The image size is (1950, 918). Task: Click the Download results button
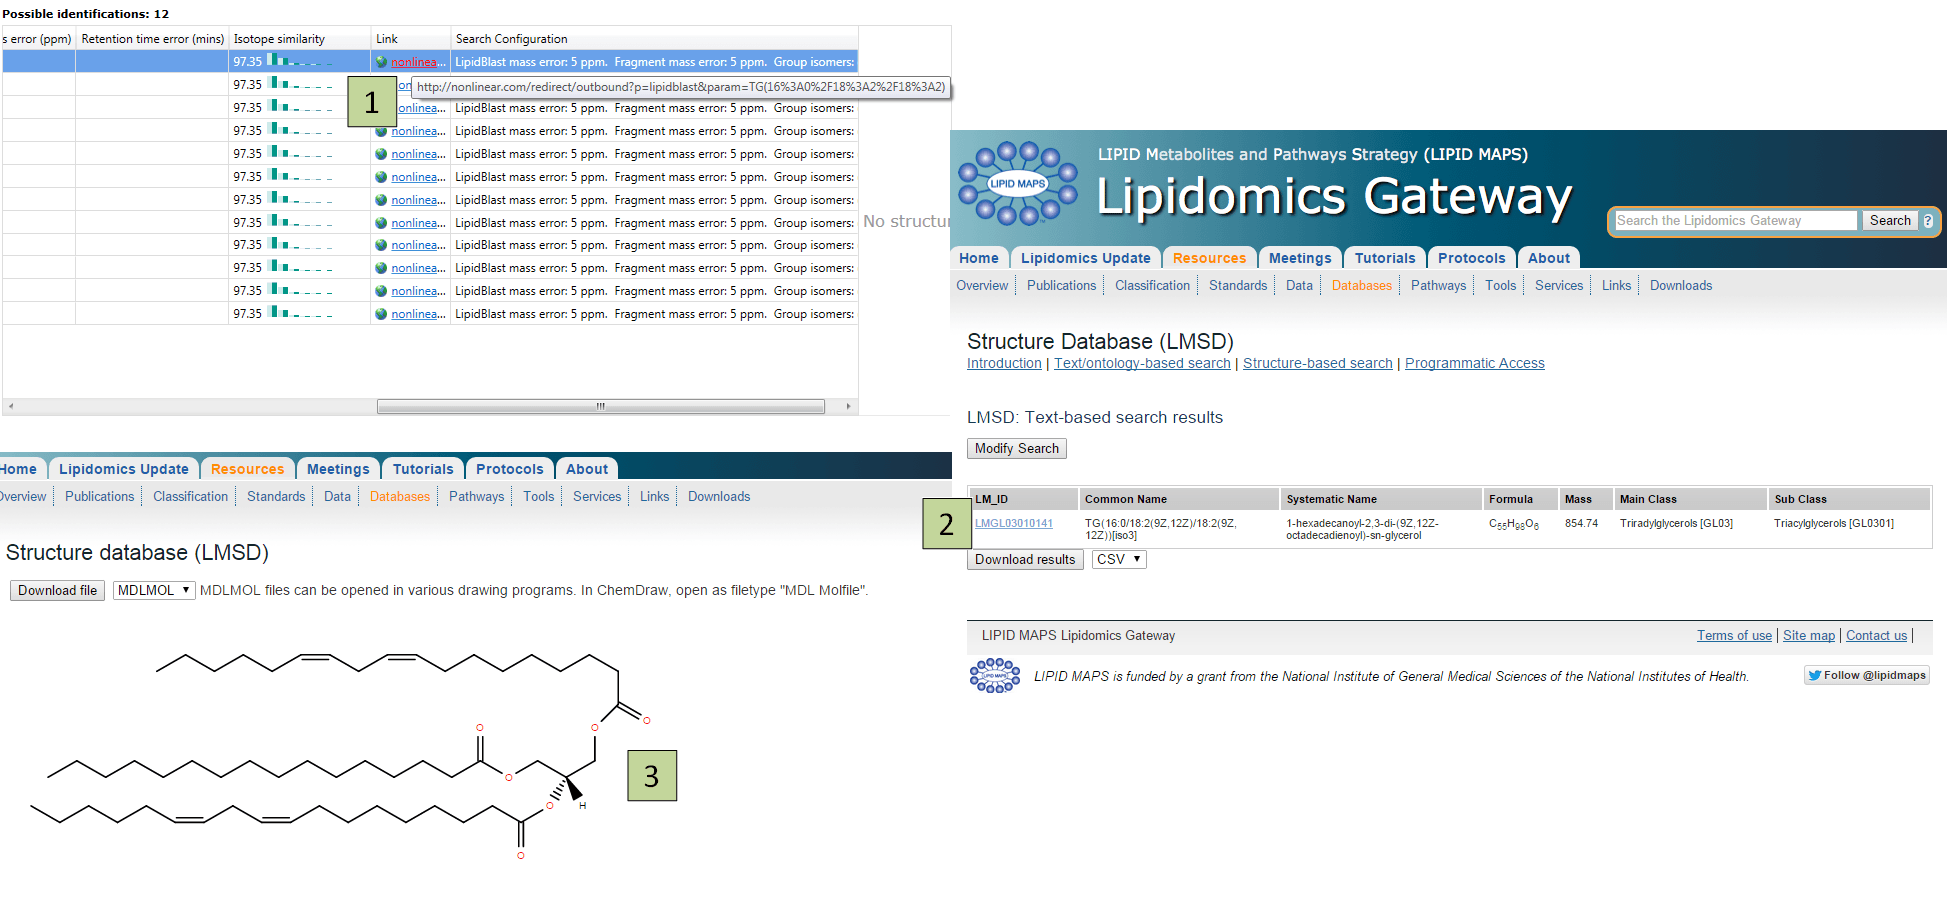1025,560
